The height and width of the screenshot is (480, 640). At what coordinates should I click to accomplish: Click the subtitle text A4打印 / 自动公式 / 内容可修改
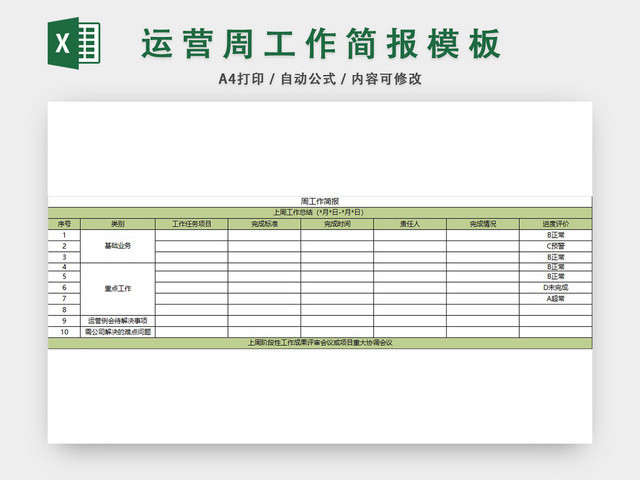320,79
